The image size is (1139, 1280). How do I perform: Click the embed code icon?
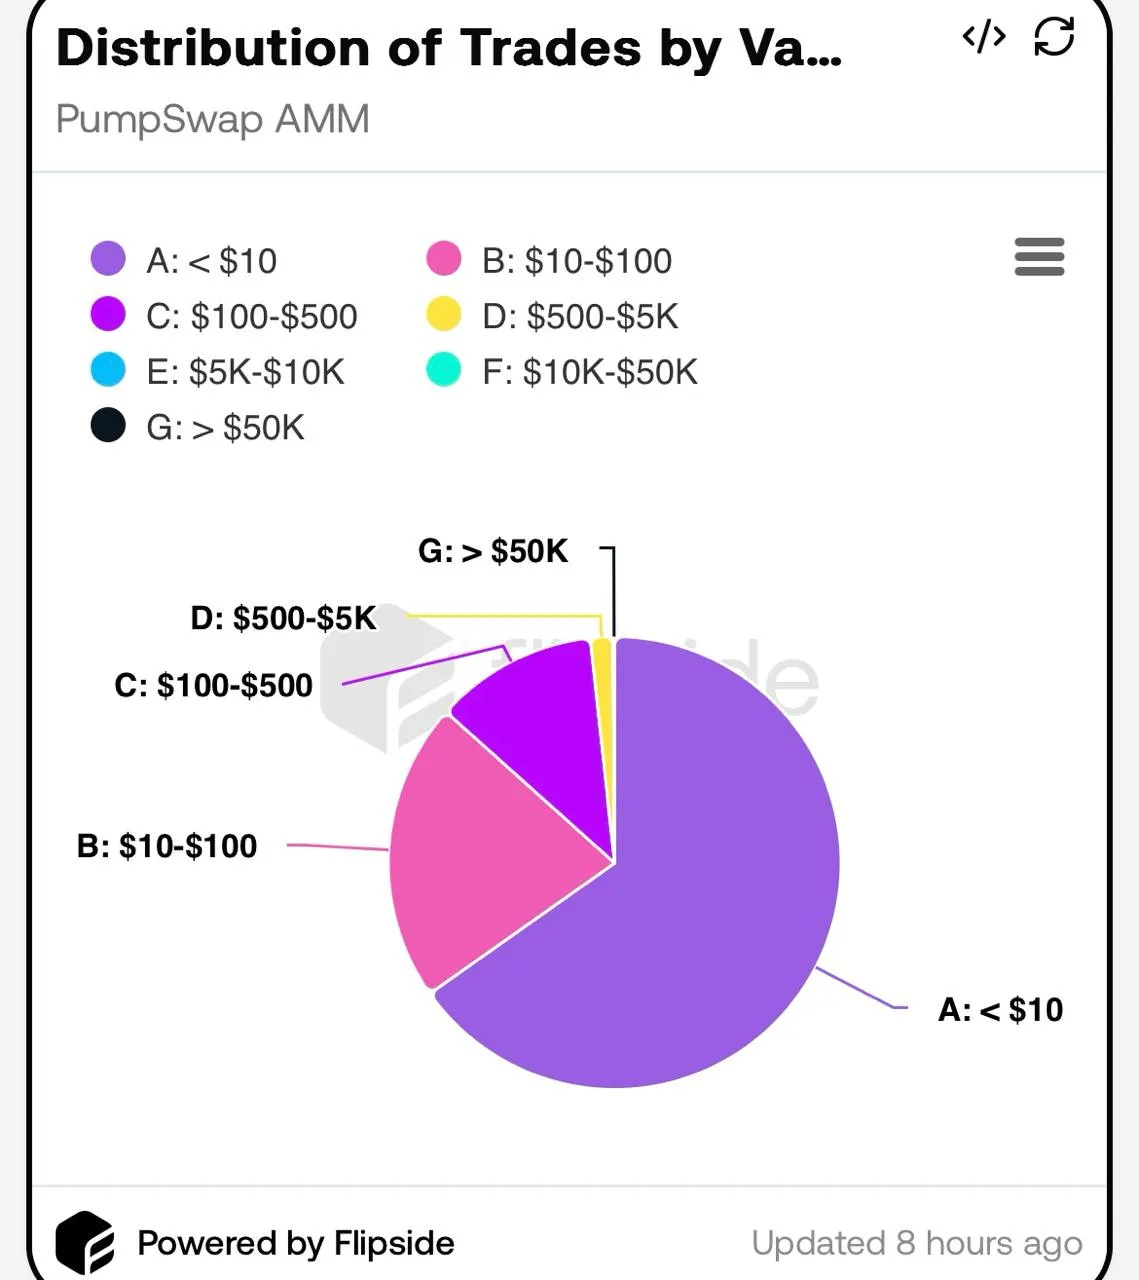[x=983, y=37]
